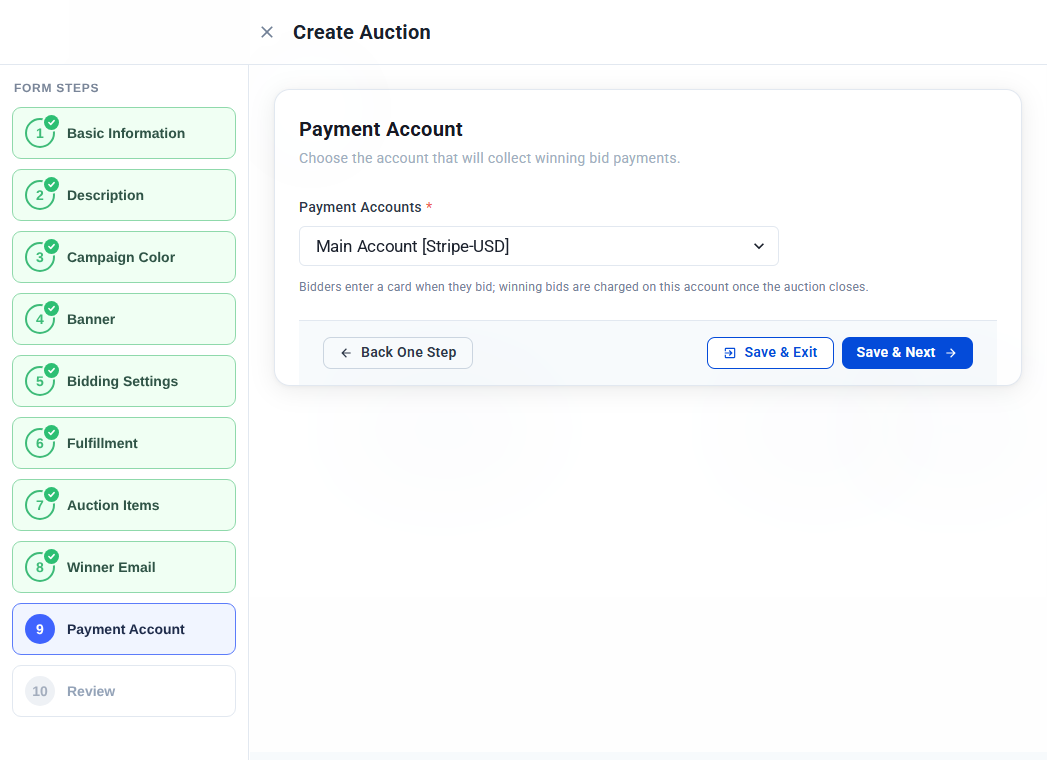
Task: Click the blue step 9 badge
Action: click(40, 629)
